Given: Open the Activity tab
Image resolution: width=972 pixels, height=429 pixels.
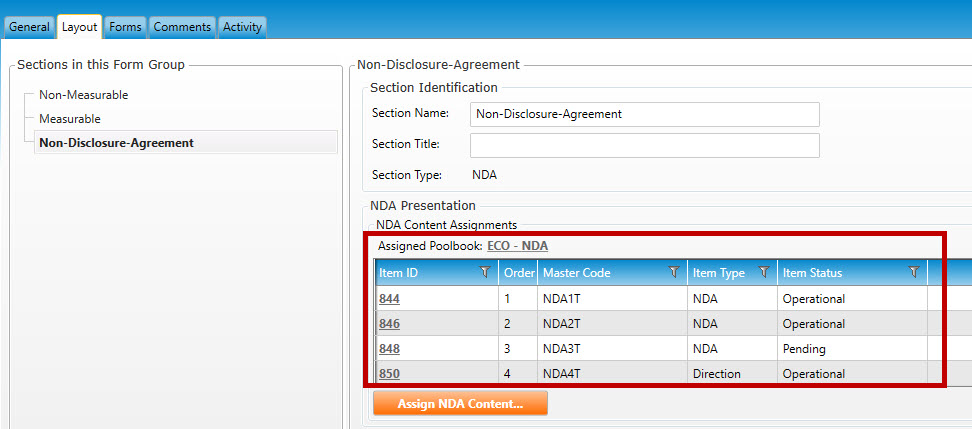Looking at the screenshot, I should 242,27.
